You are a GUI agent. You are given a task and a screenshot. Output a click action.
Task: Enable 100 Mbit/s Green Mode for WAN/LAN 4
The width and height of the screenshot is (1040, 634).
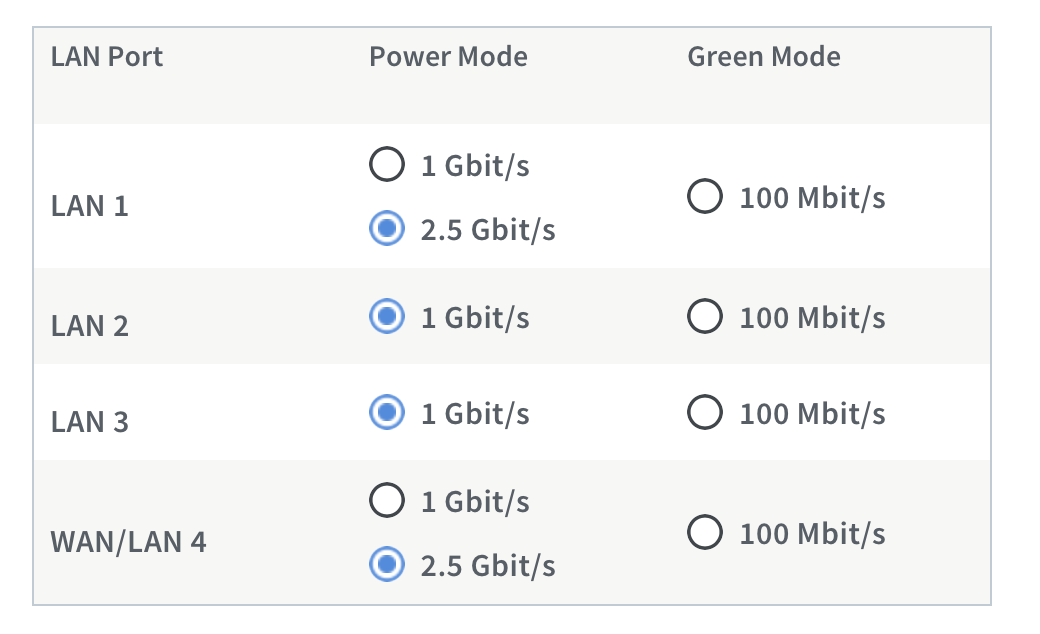click(x=705, y=533)
